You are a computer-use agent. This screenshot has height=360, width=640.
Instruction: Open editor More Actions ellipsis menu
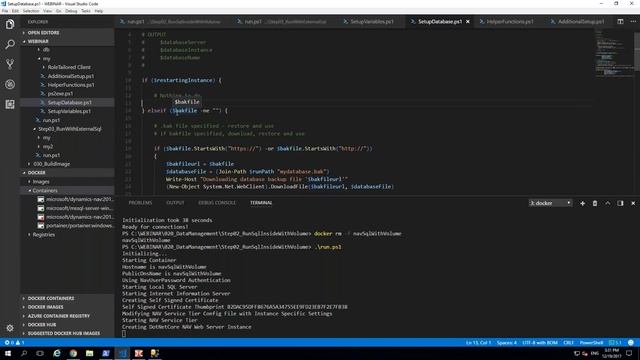click(x=633, y=22)
